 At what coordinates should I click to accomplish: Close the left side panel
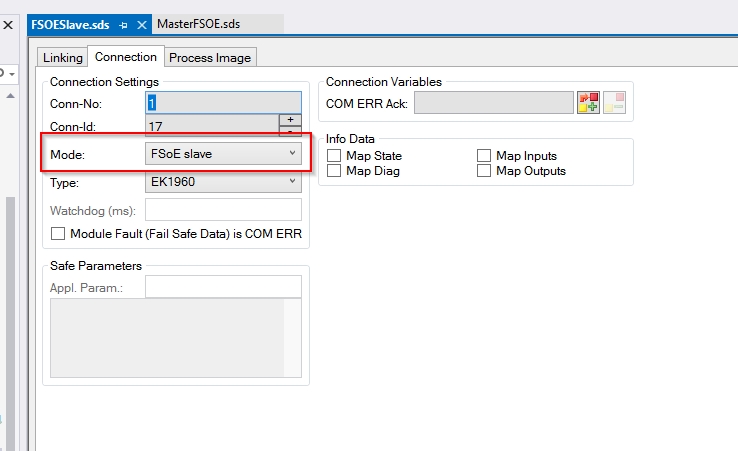click(7, 24)
